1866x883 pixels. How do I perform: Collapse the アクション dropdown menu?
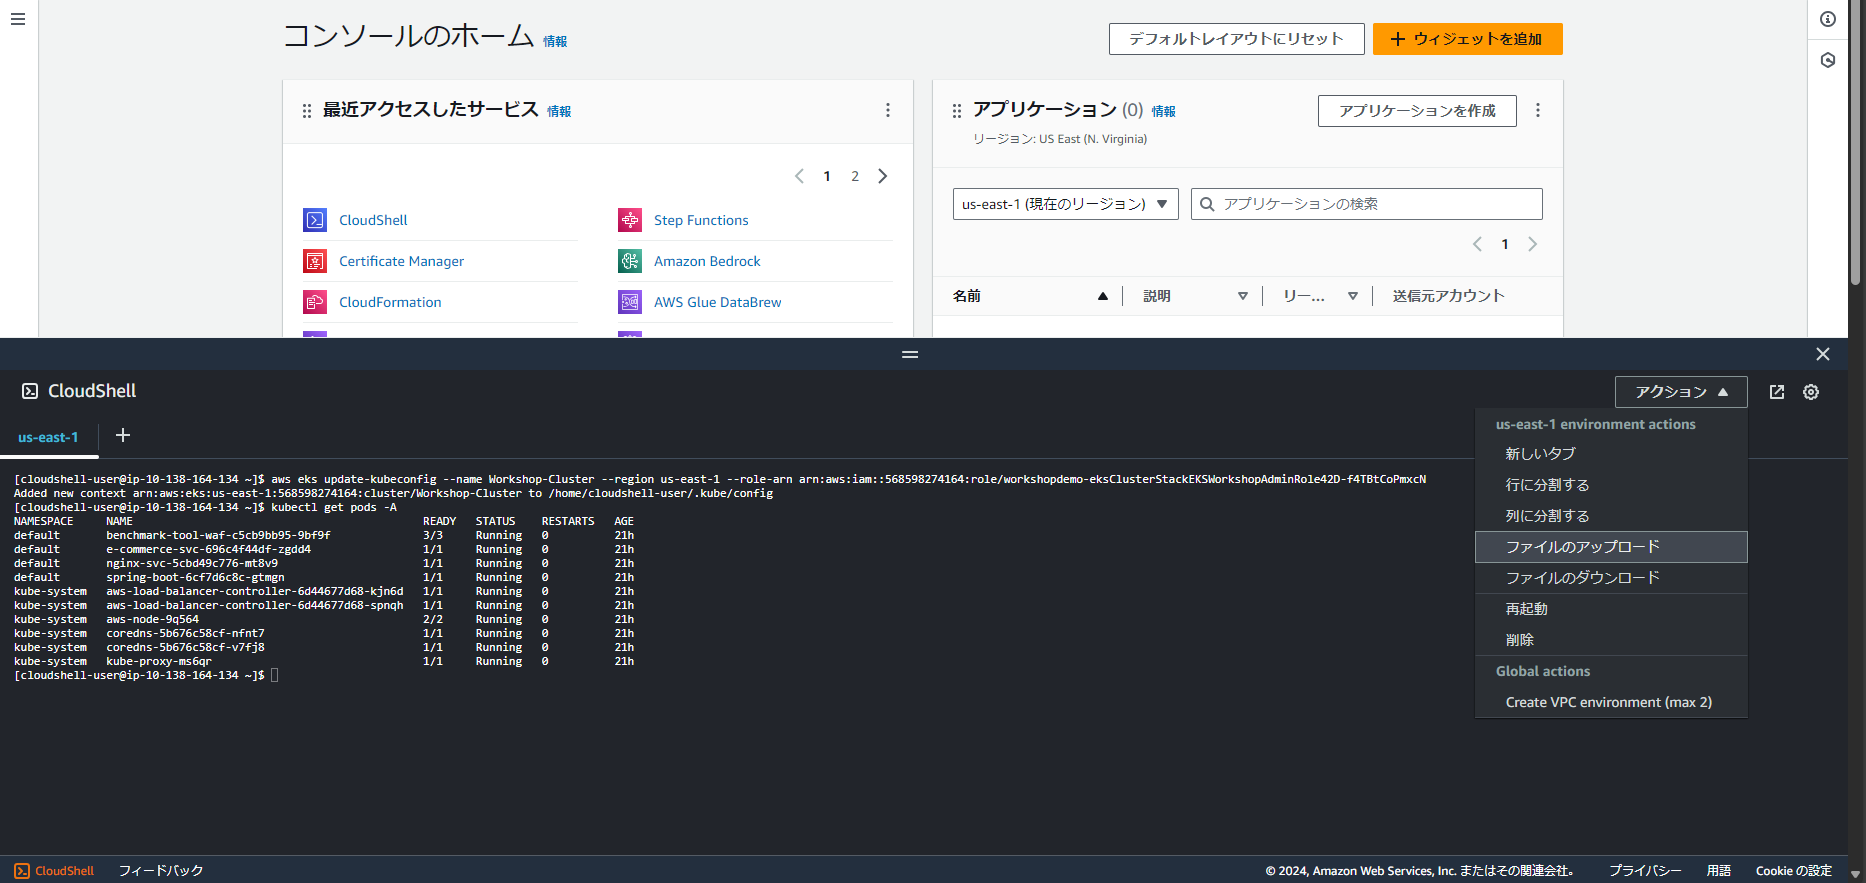click(x=1681, y=392)
